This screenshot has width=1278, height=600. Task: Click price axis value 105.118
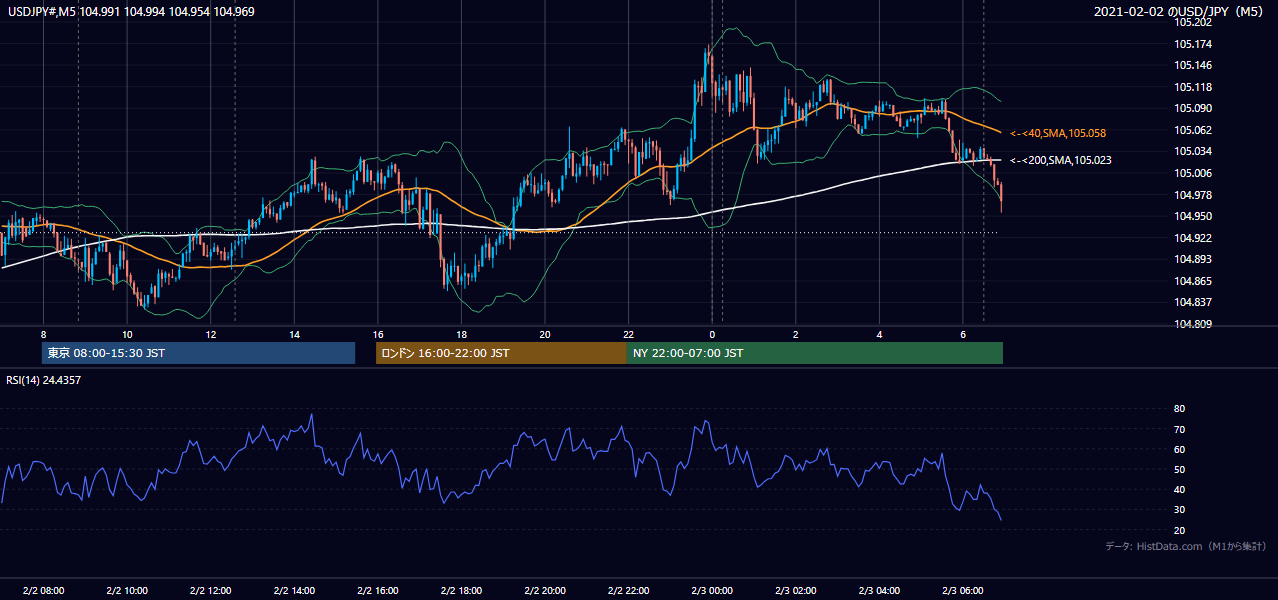pyautogui.click(x=1194, y=87)
